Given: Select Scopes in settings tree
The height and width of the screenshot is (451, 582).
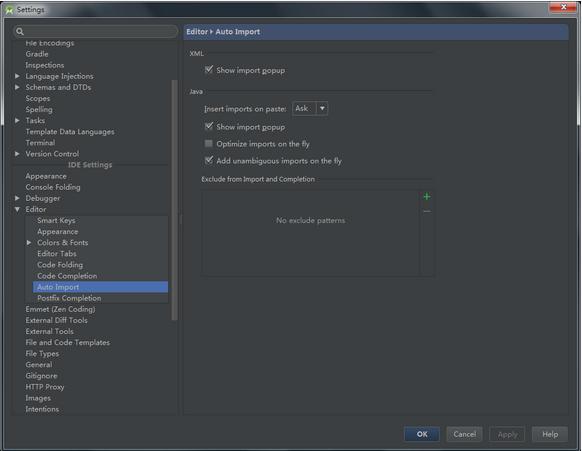Looking at the screenshot, I should 37,98.
